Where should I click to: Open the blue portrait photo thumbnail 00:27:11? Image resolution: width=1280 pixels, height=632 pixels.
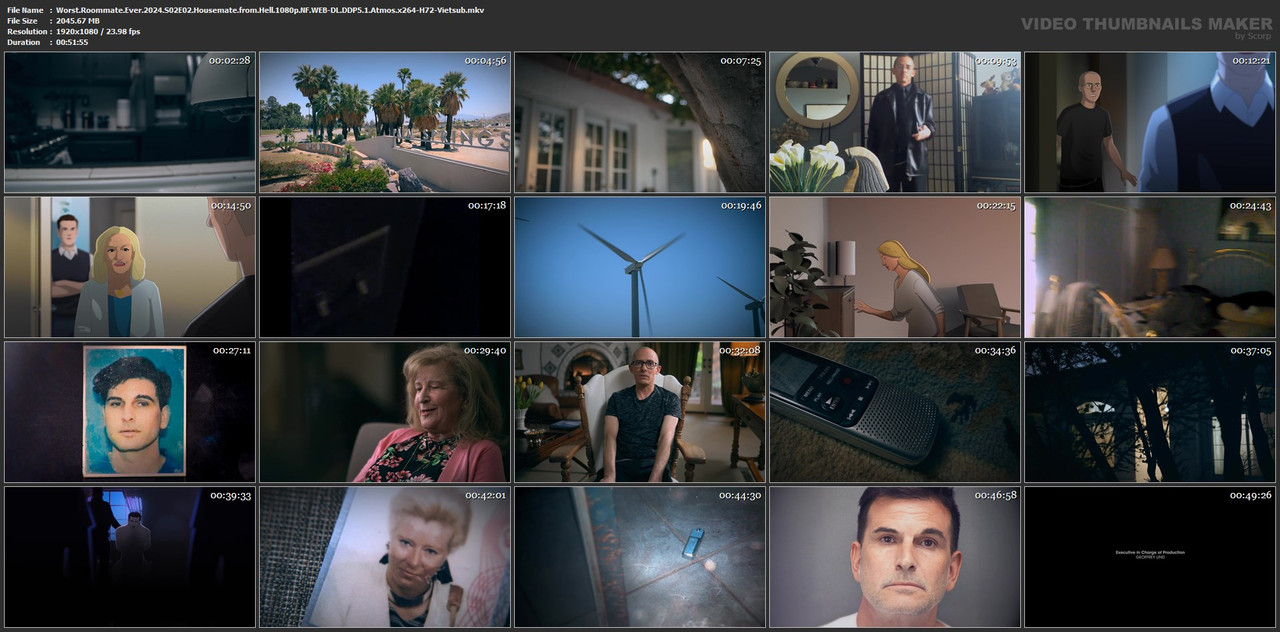pyautogui.click(x=130, y=412)
